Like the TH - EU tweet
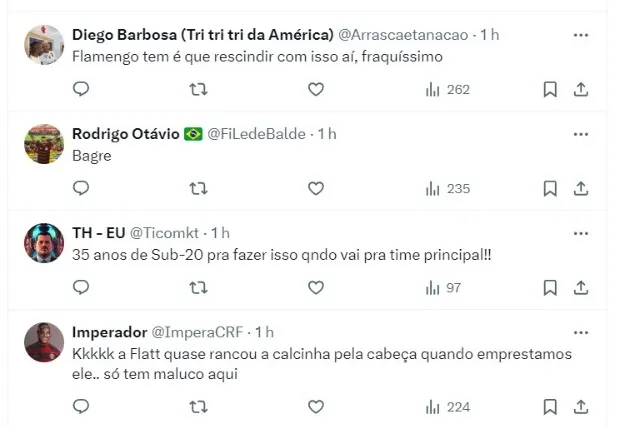The width and height of the screenshot is (620, 426). pyautogui.click(x=316, y=287)
